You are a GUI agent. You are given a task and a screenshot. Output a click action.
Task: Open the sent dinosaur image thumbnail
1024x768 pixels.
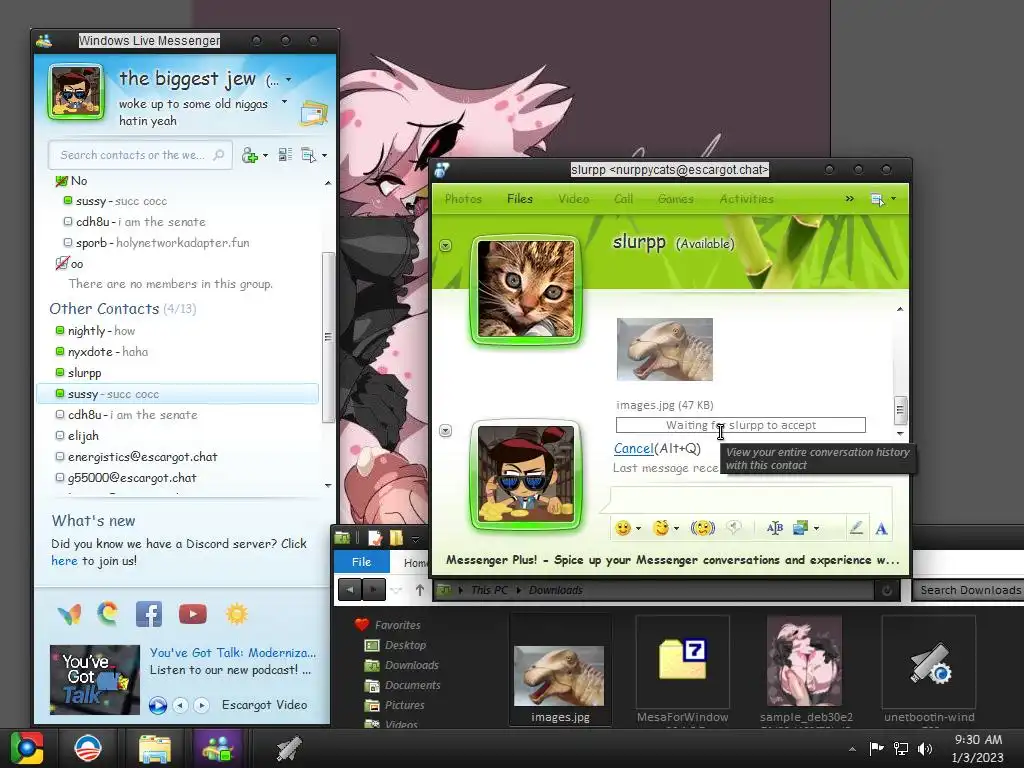665,349
